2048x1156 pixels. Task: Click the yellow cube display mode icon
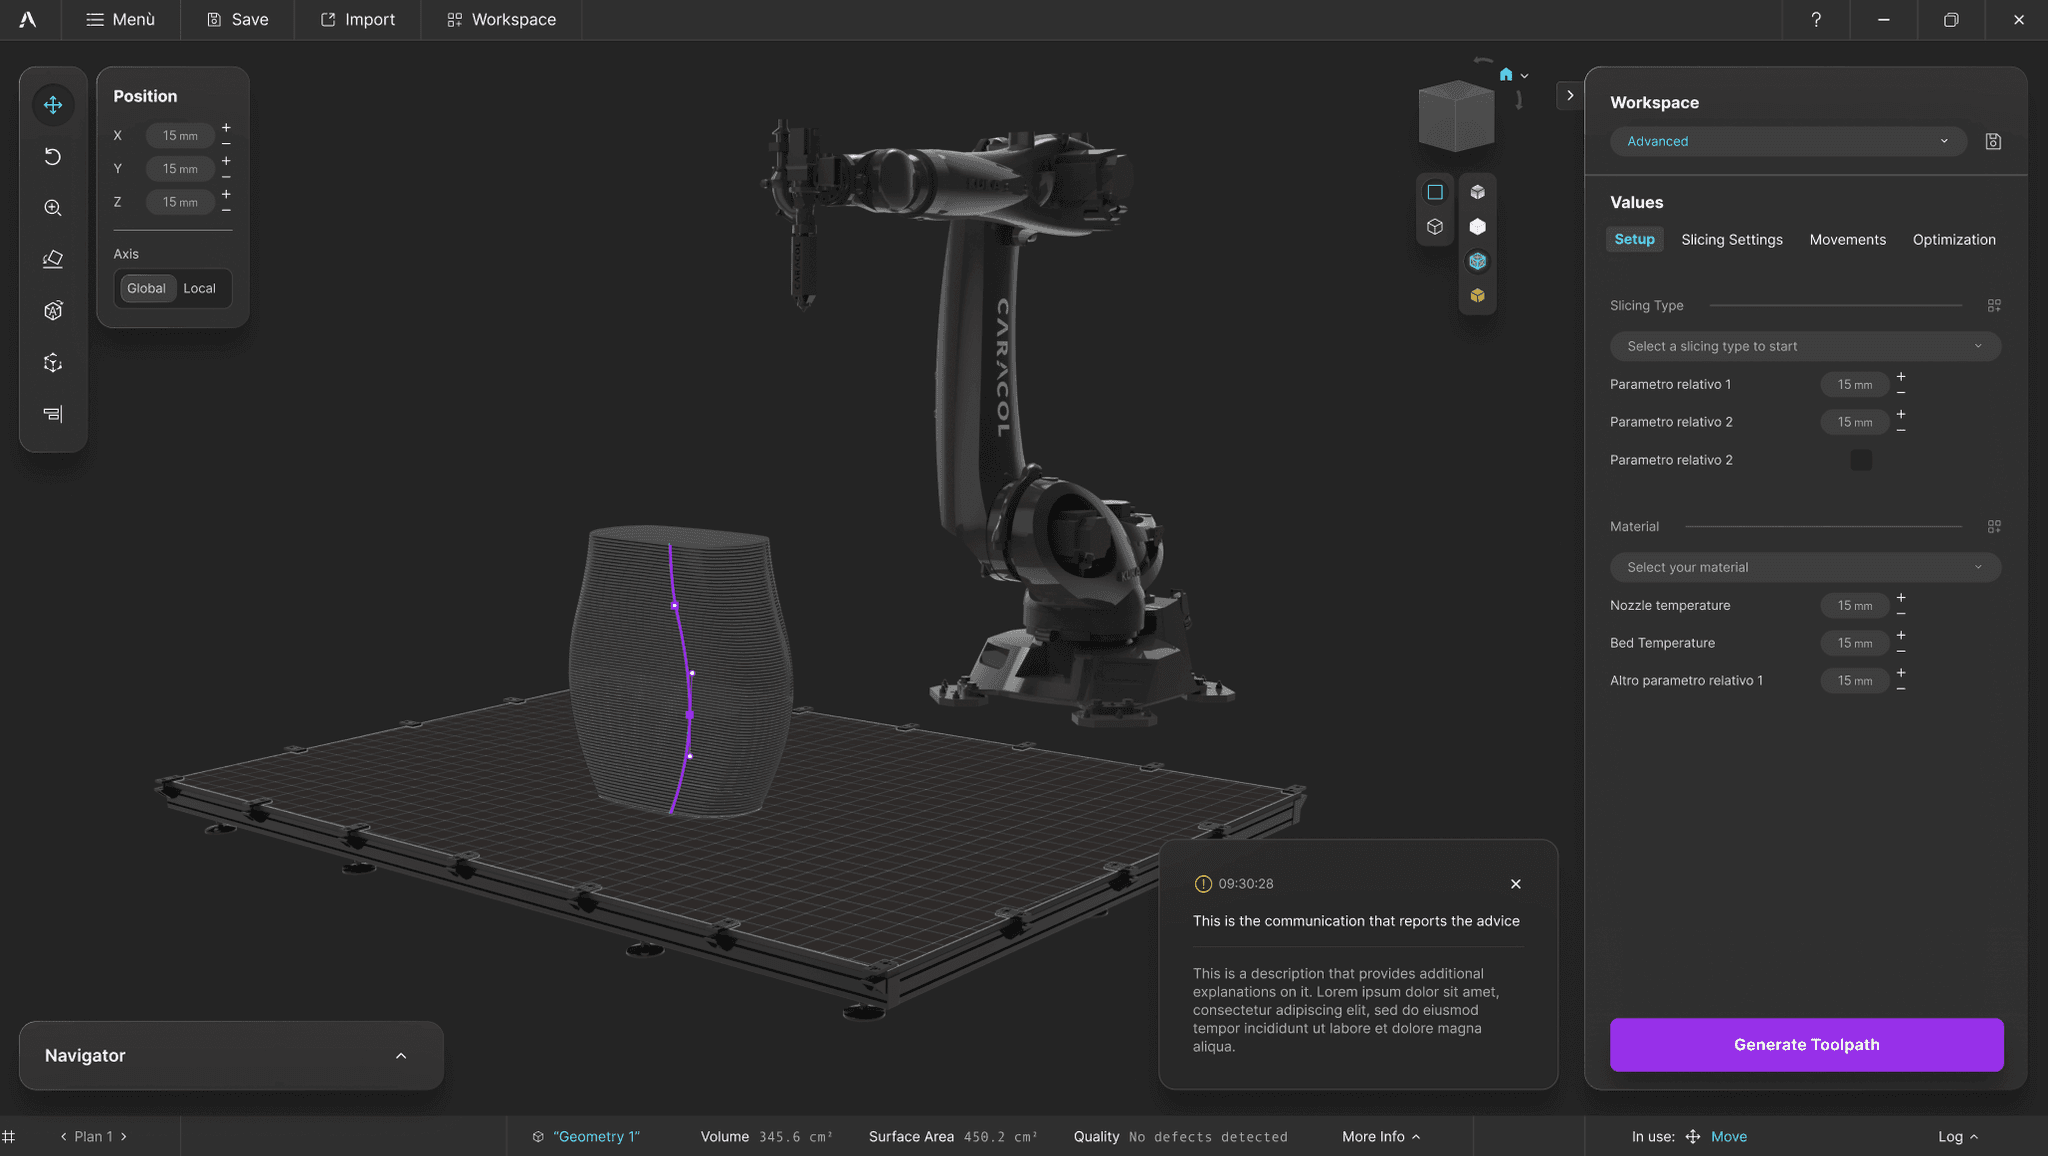(1477, 296)
